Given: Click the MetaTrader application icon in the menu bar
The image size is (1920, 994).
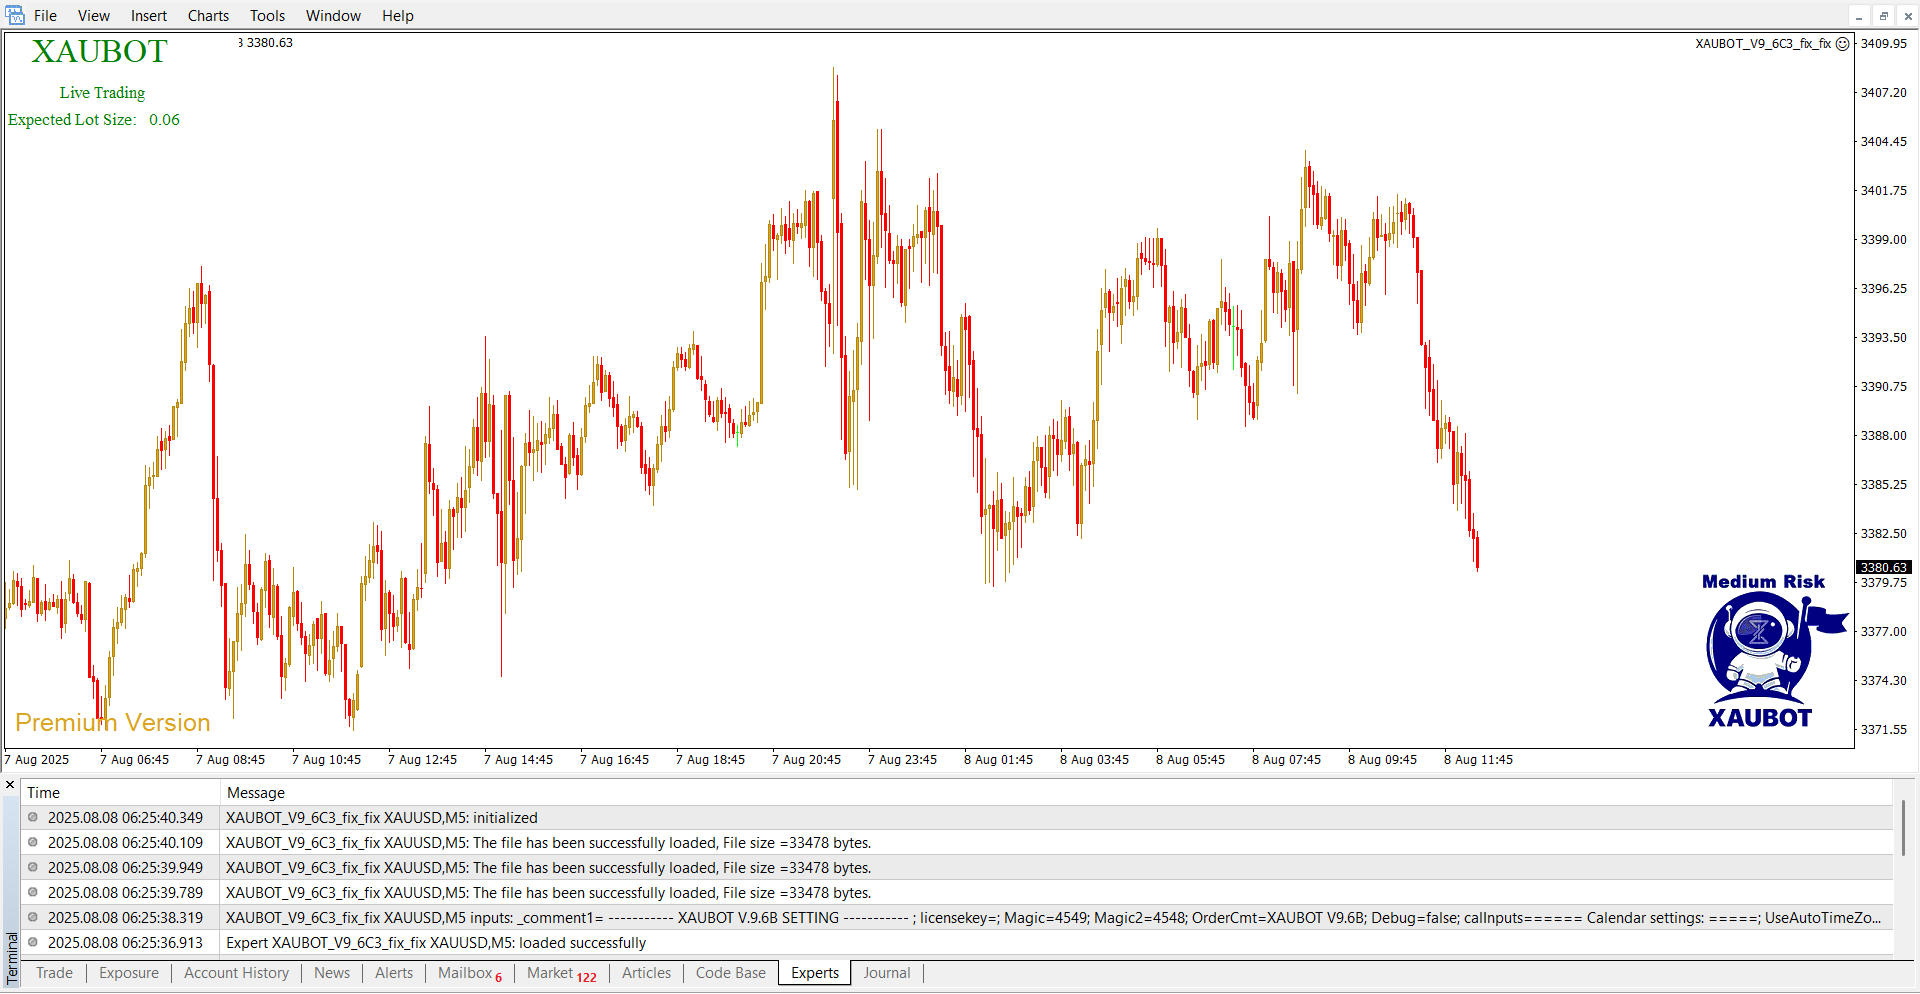Looking at the screenshot, I should pyautogui.click(x=15, y=15).
